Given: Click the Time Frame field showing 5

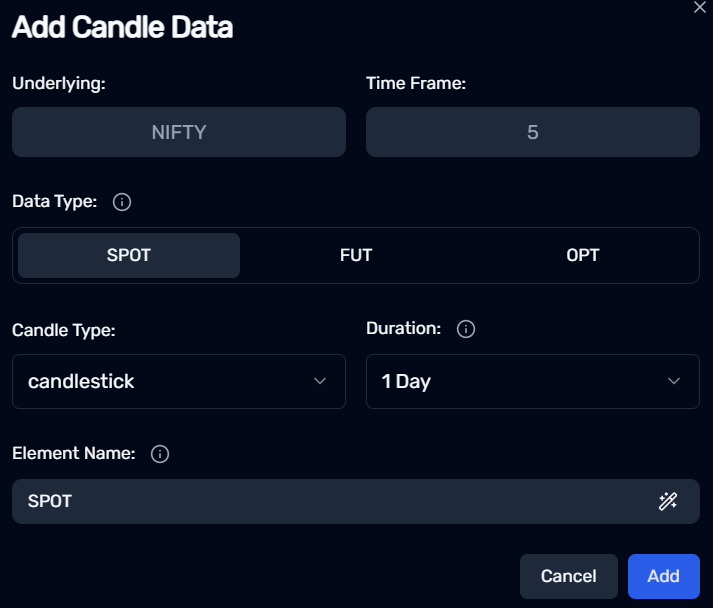Looking at the screenshot, I should (532, 132).
